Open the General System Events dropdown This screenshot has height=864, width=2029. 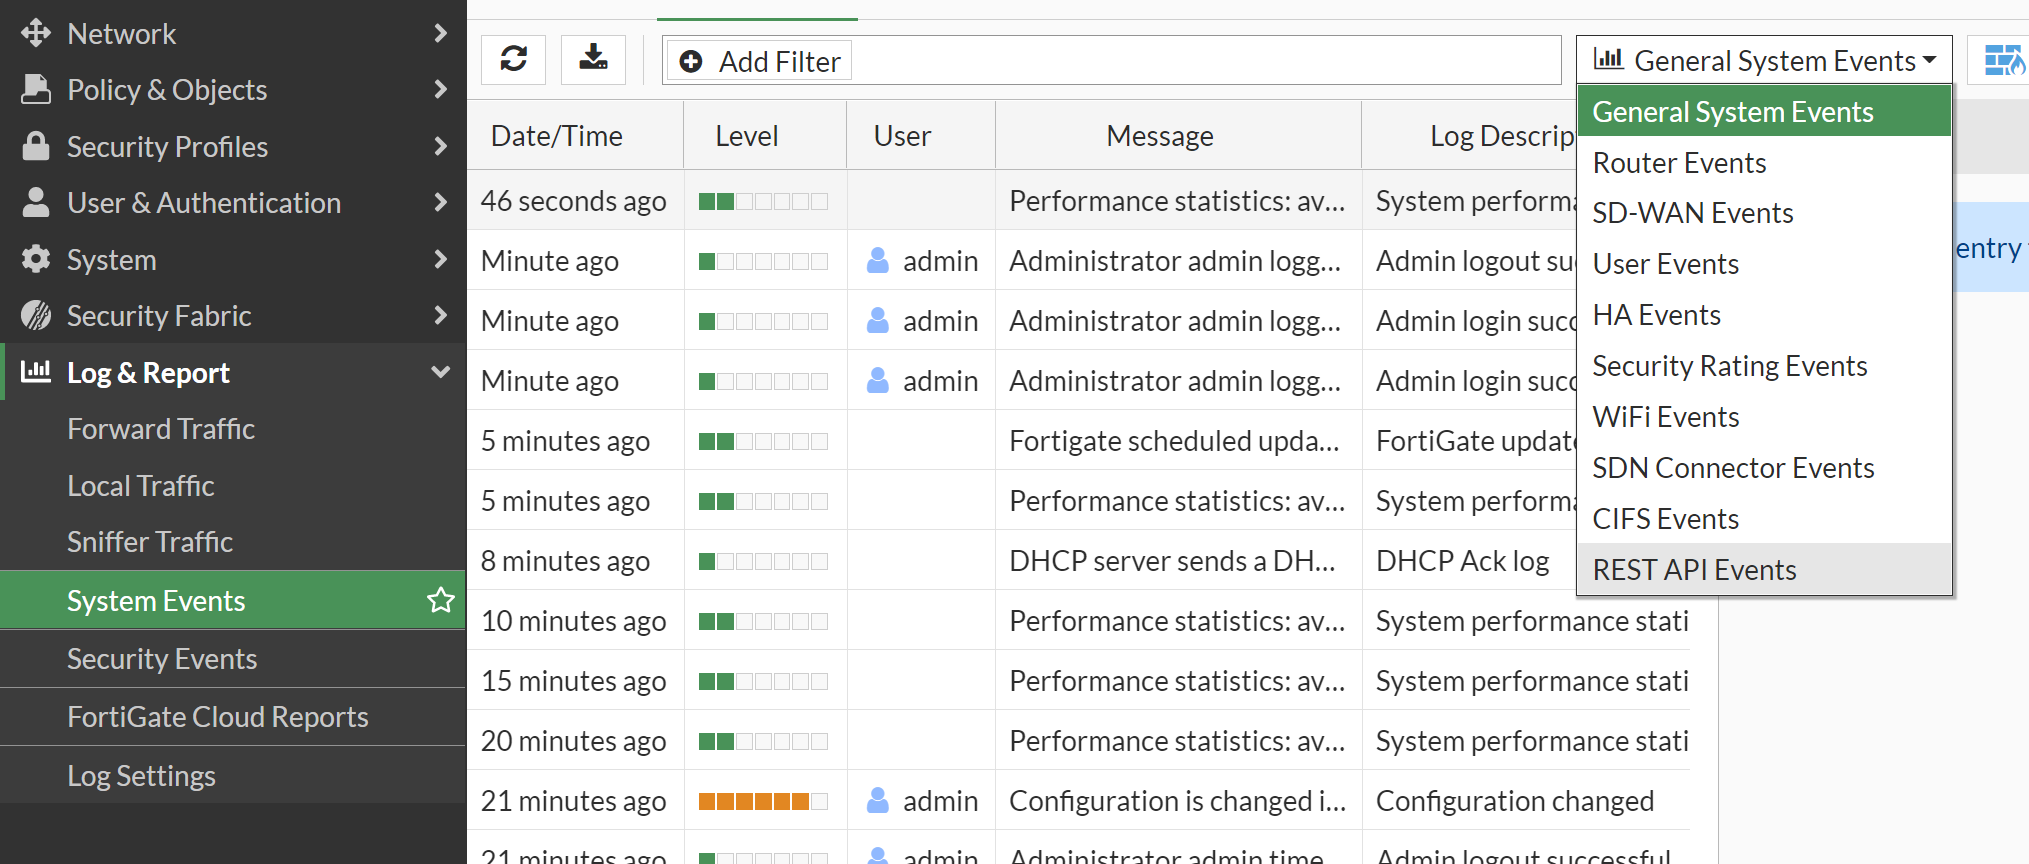pyautogui.click(x=1764, y=61)
